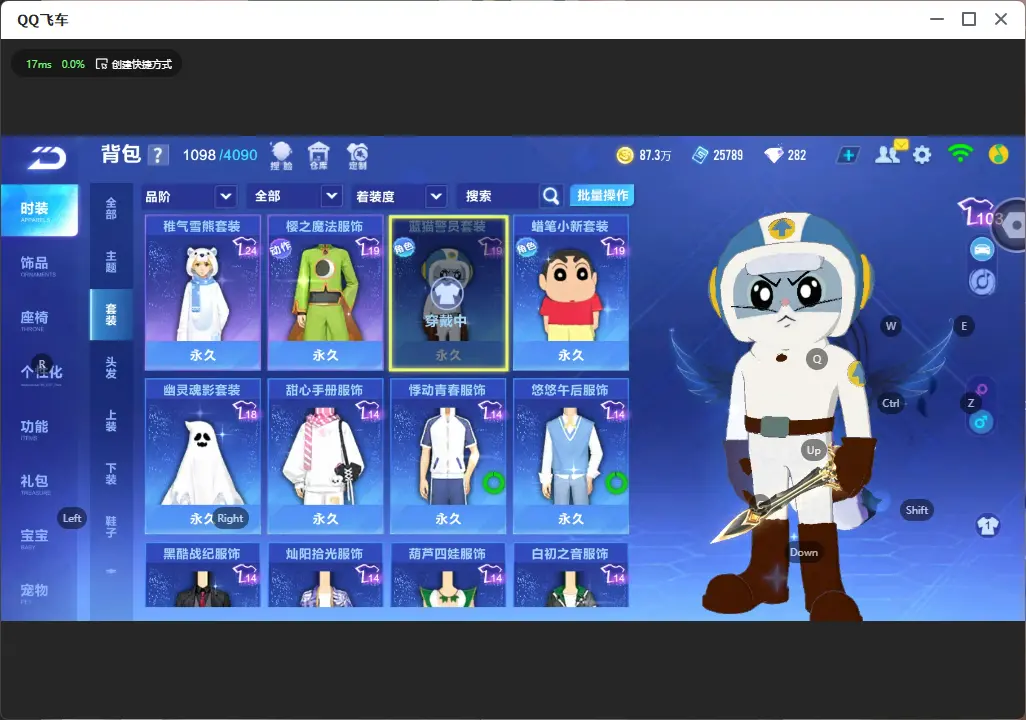This screenshot has width=1026, height=720.
Task: Open the backpack help question mark
Action: 158,155
